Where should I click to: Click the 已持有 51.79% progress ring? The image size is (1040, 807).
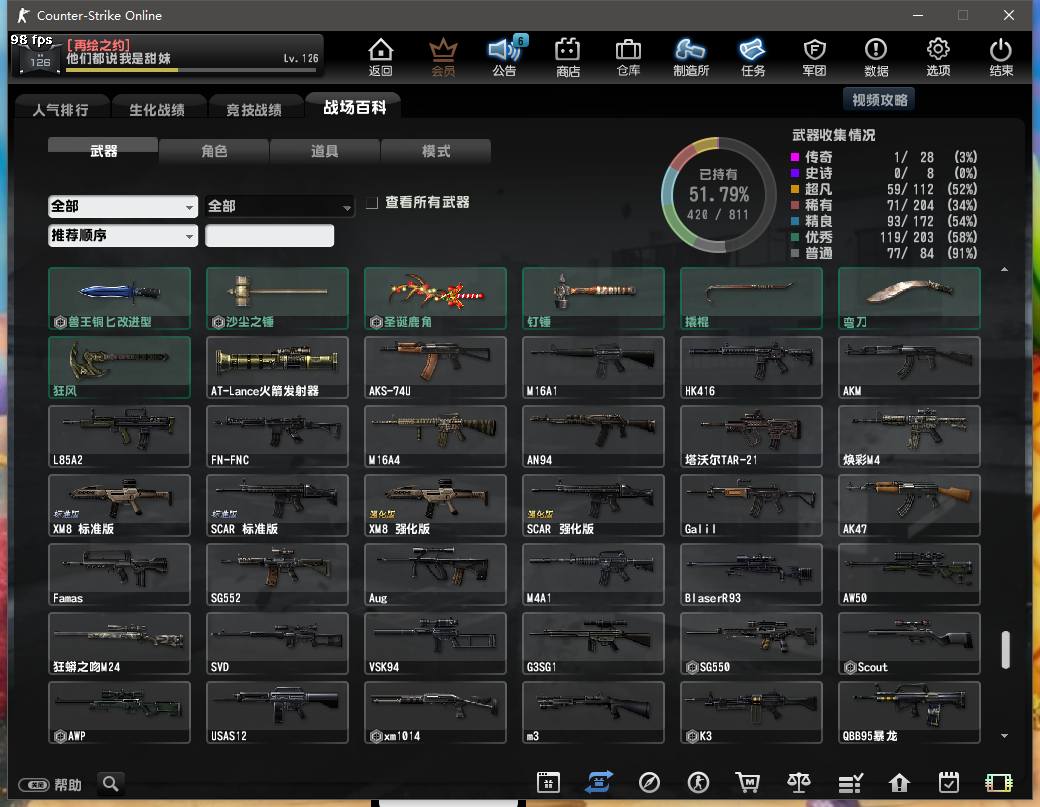(719, 195)
